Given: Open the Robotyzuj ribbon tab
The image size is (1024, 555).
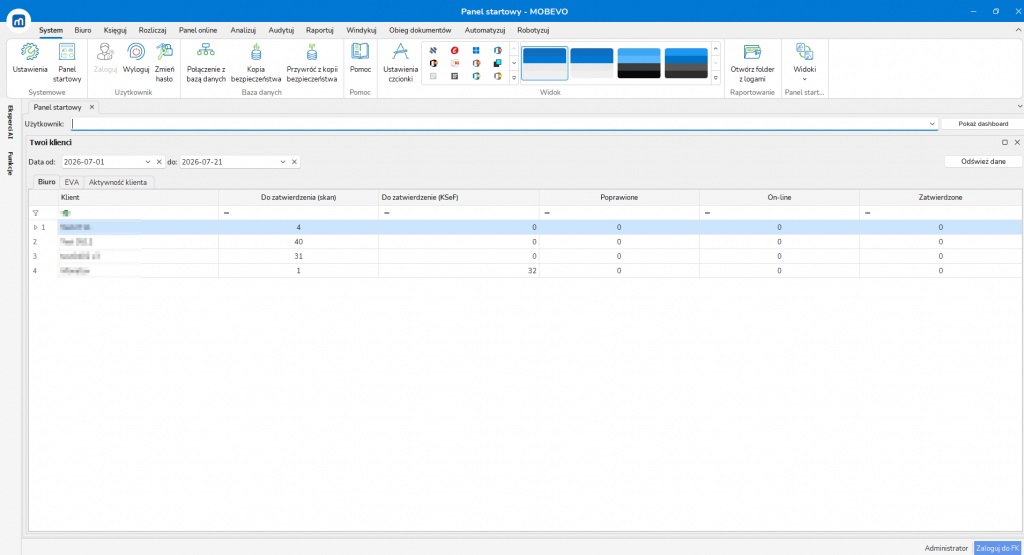Looking at the screenshot, I should pyautogui.click(x=533, y=30).
